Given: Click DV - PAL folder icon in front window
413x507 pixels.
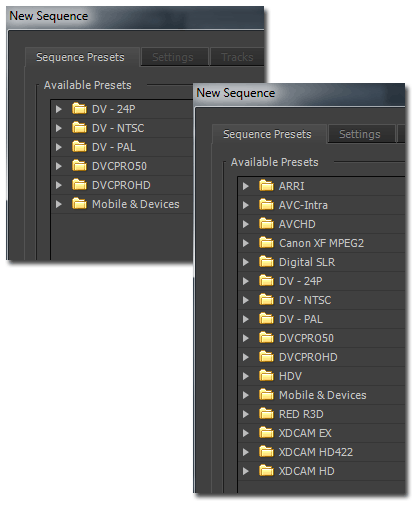Looking at the screenshot, I should pos(266,318).
